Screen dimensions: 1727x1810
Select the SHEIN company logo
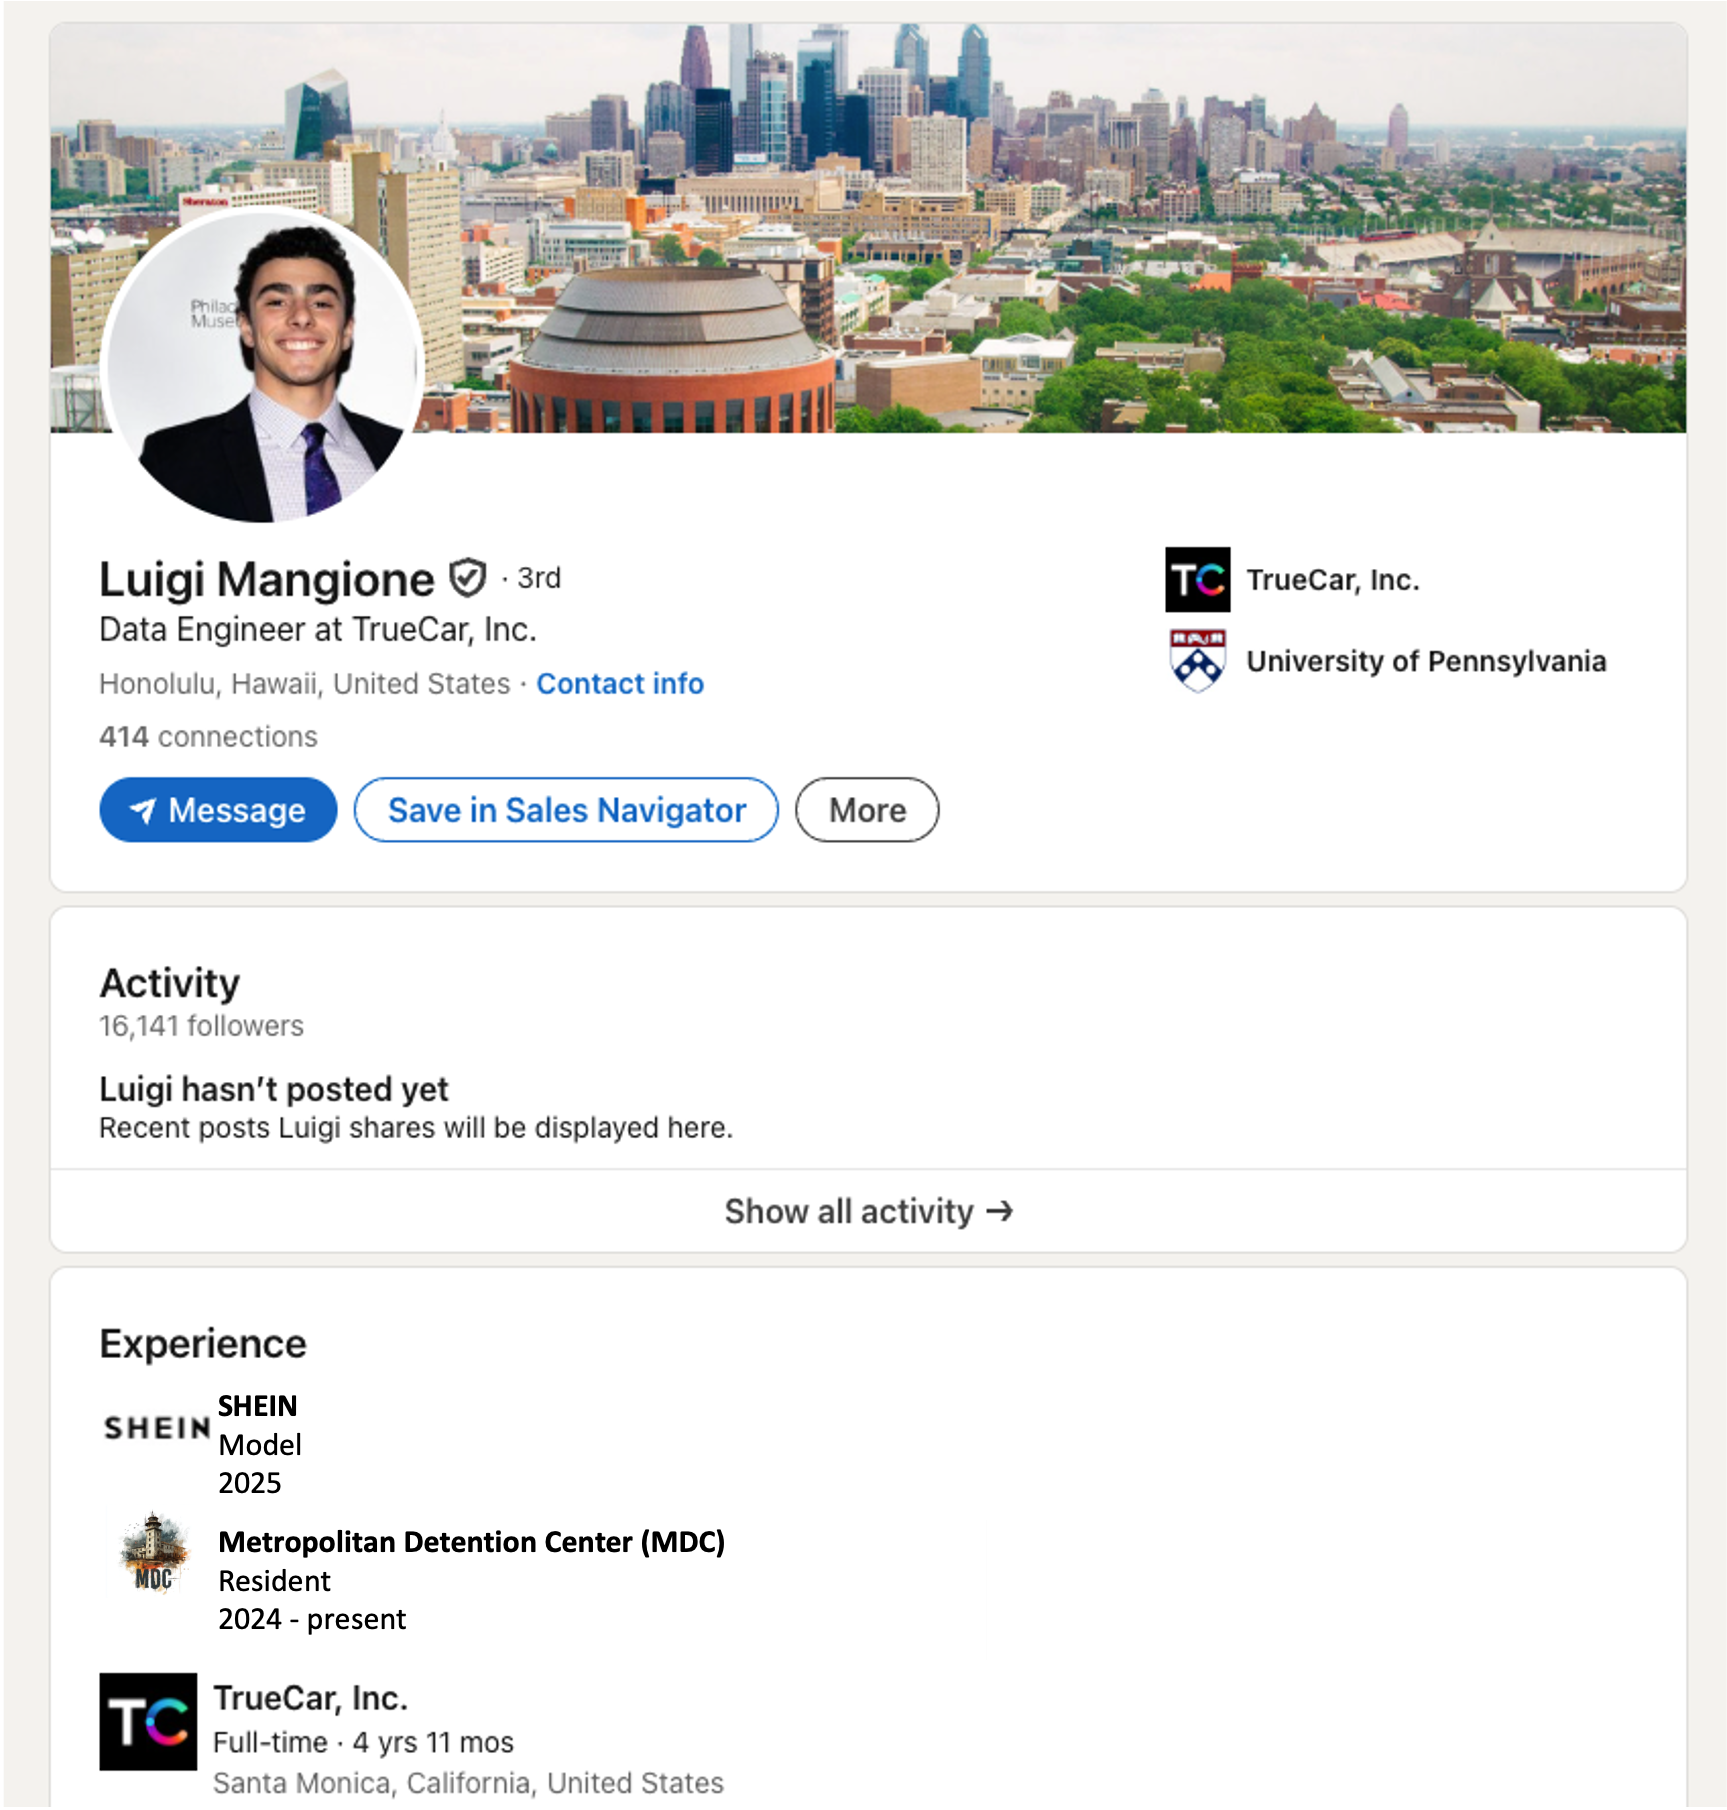point(153,1427)
